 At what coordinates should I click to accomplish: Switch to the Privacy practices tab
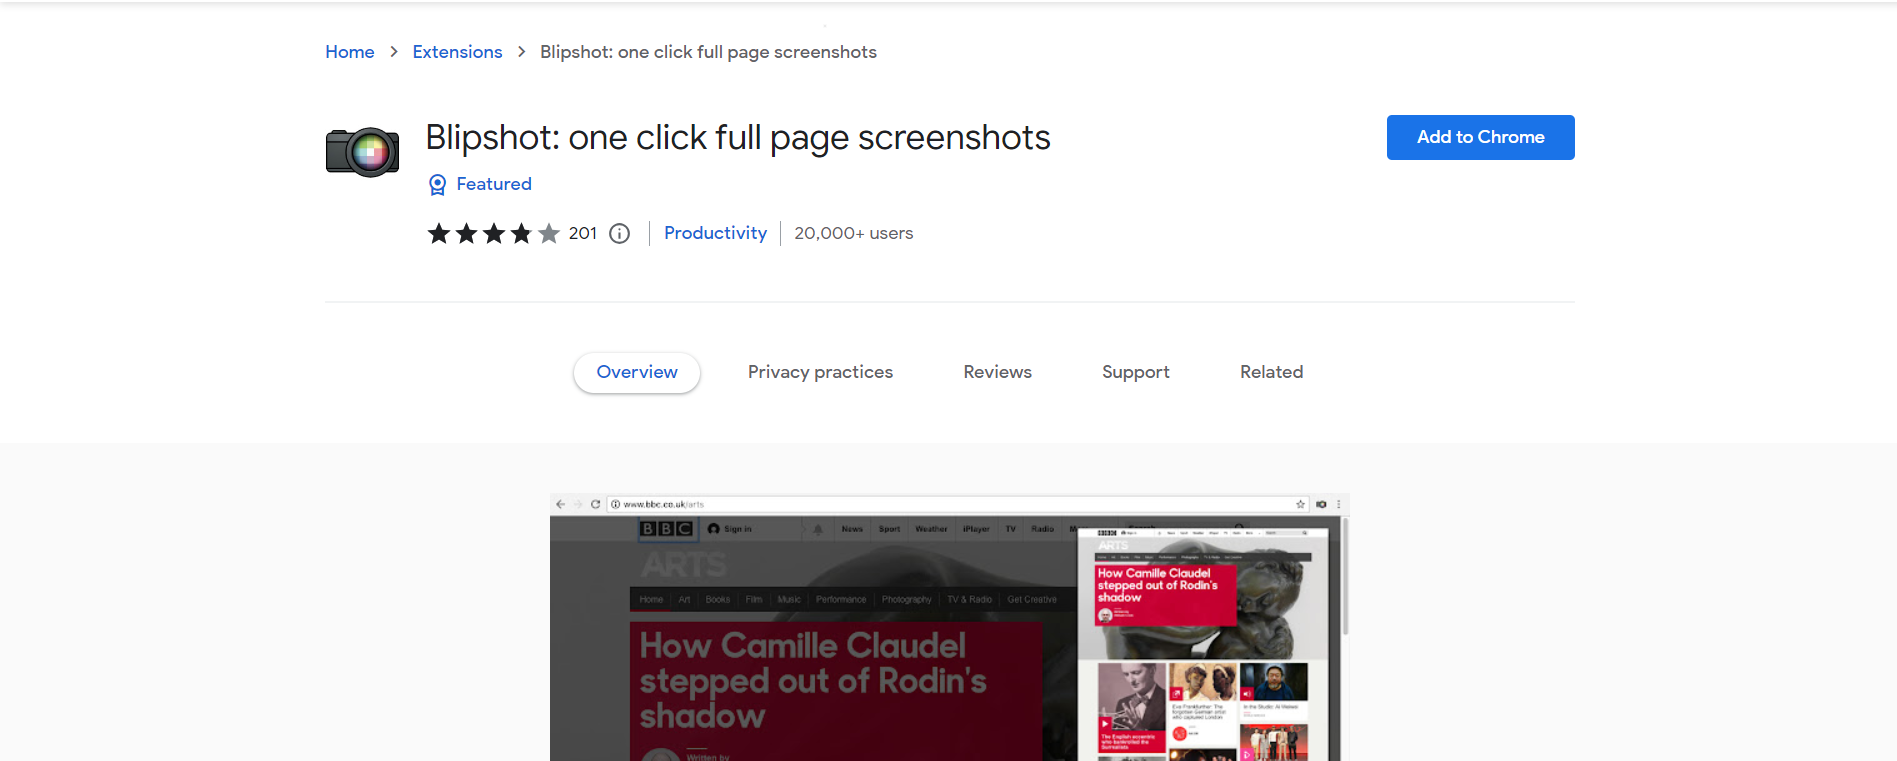pos(820,372)
